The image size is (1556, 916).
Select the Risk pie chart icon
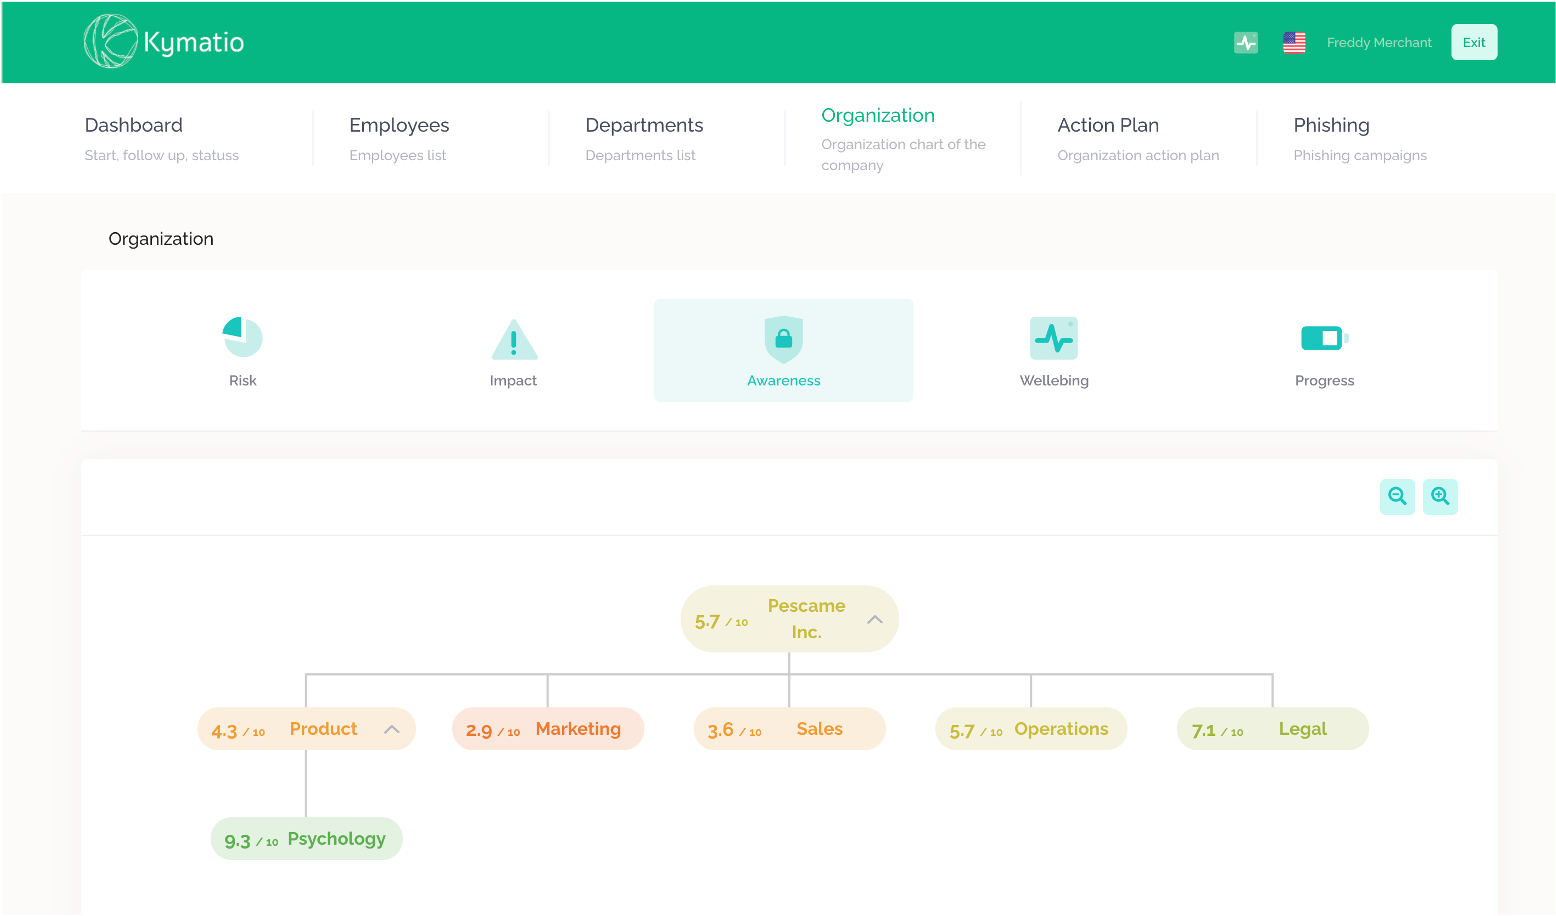[242, 338]
